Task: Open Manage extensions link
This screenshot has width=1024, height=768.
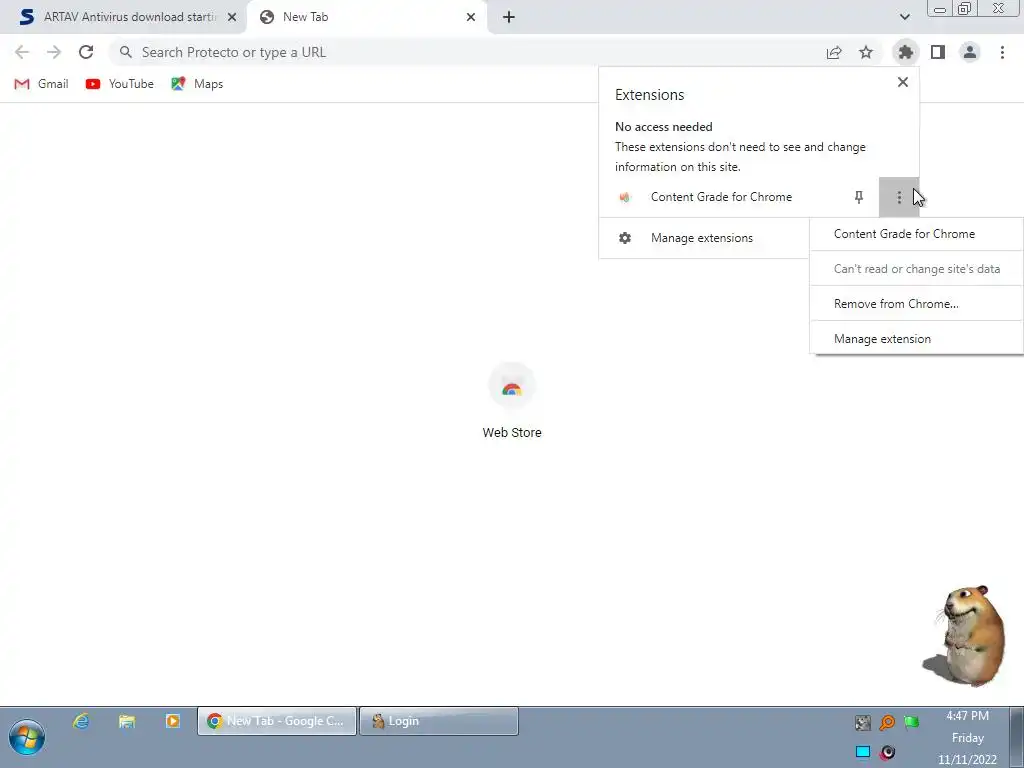Action: click(x=702, y=238)
